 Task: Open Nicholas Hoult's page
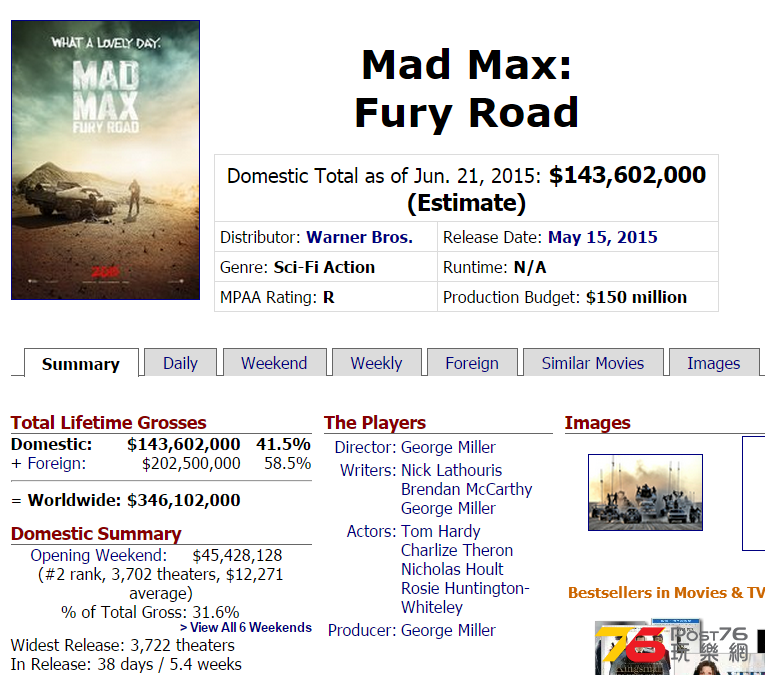452,569
